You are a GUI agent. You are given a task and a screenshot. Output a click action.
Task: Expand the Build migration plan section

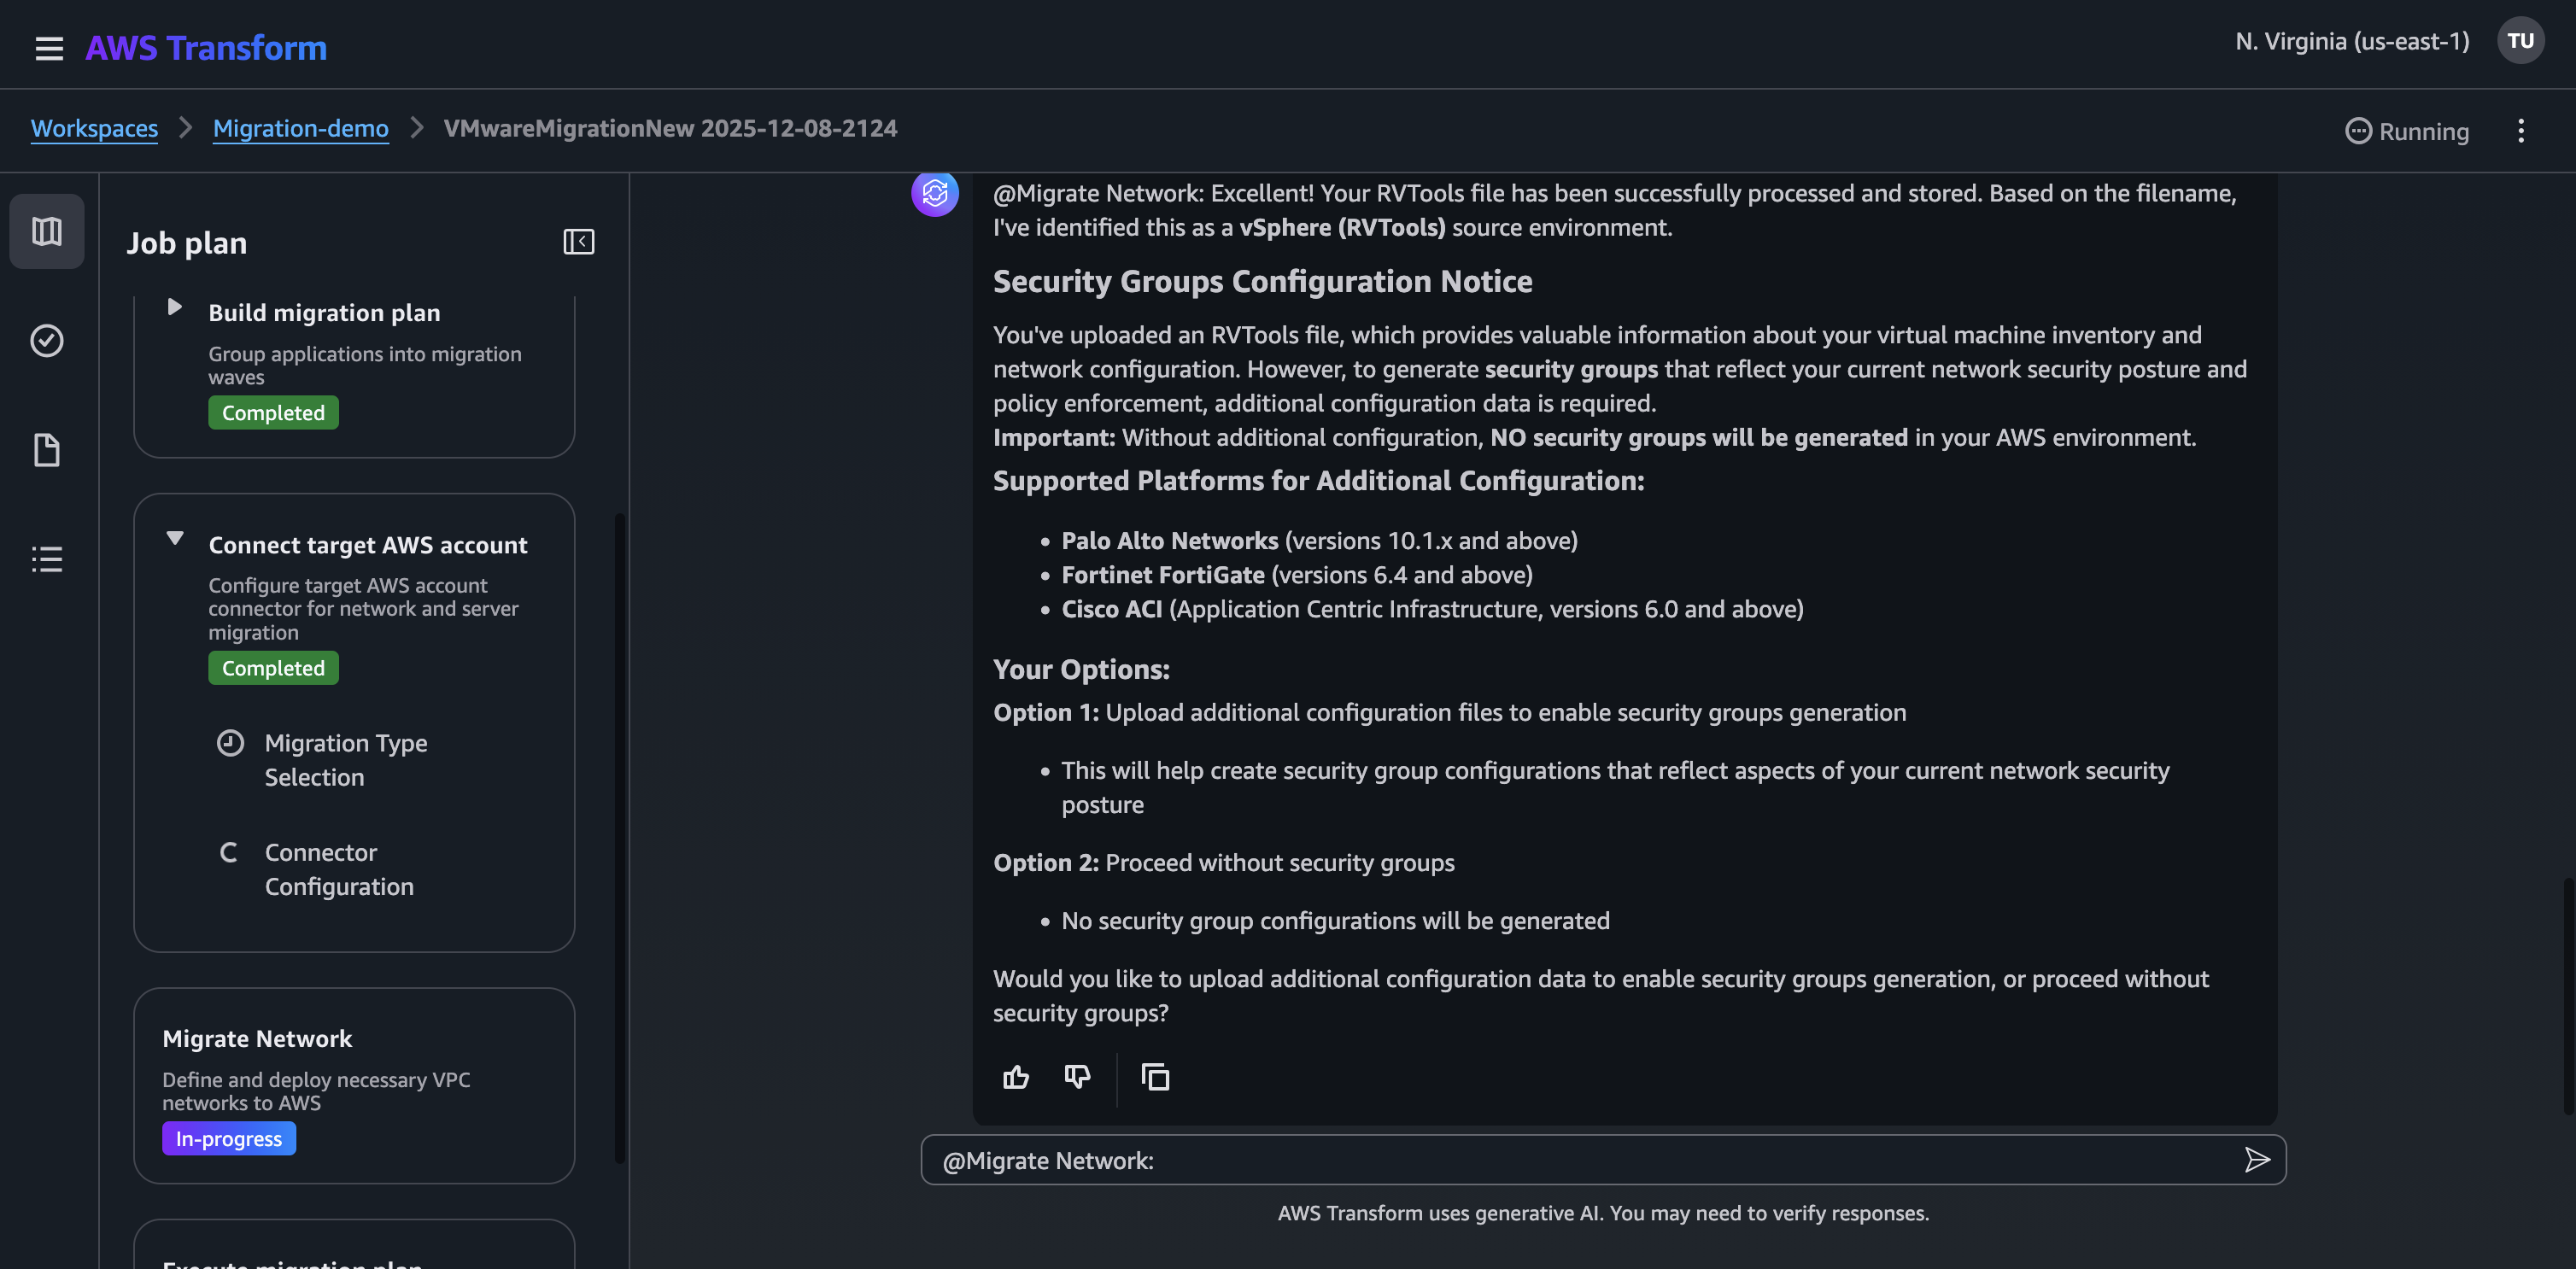click(175, 307)
